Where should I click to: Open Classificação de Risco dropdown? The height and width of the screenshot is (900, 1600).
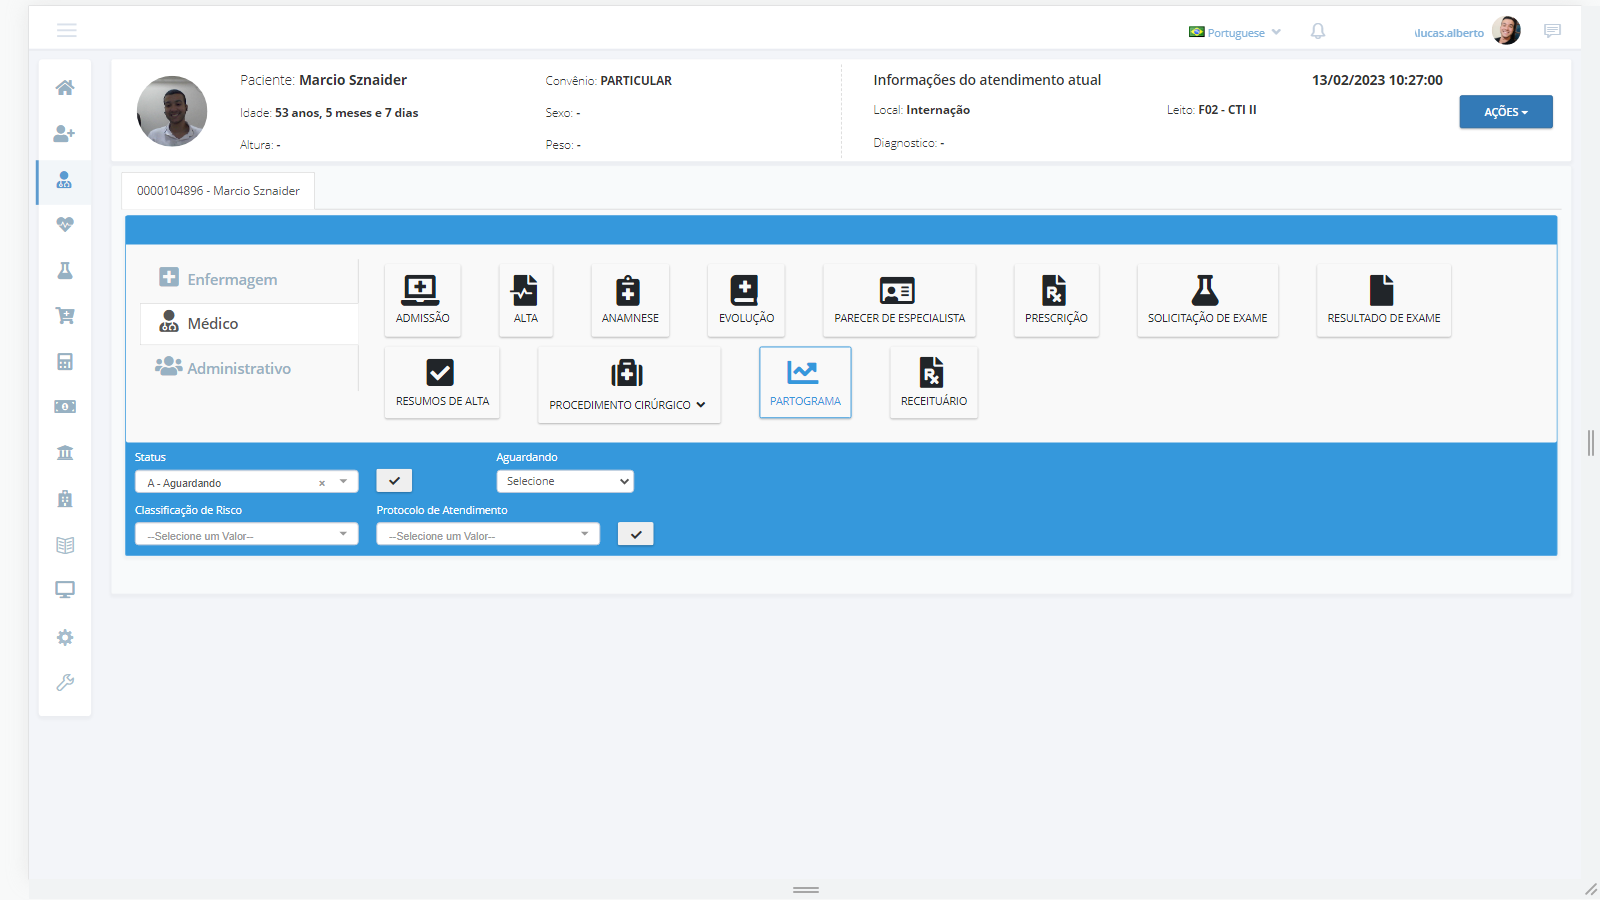pos(246,535)
